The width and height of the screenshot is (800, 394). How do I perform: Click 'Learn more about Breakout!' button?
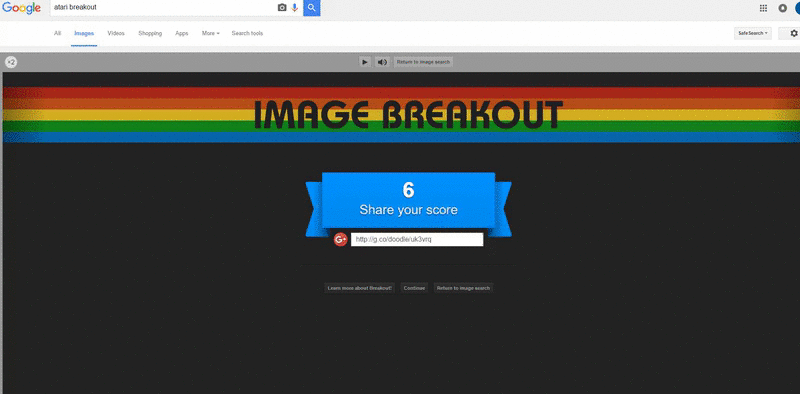(x=360, y=288)
